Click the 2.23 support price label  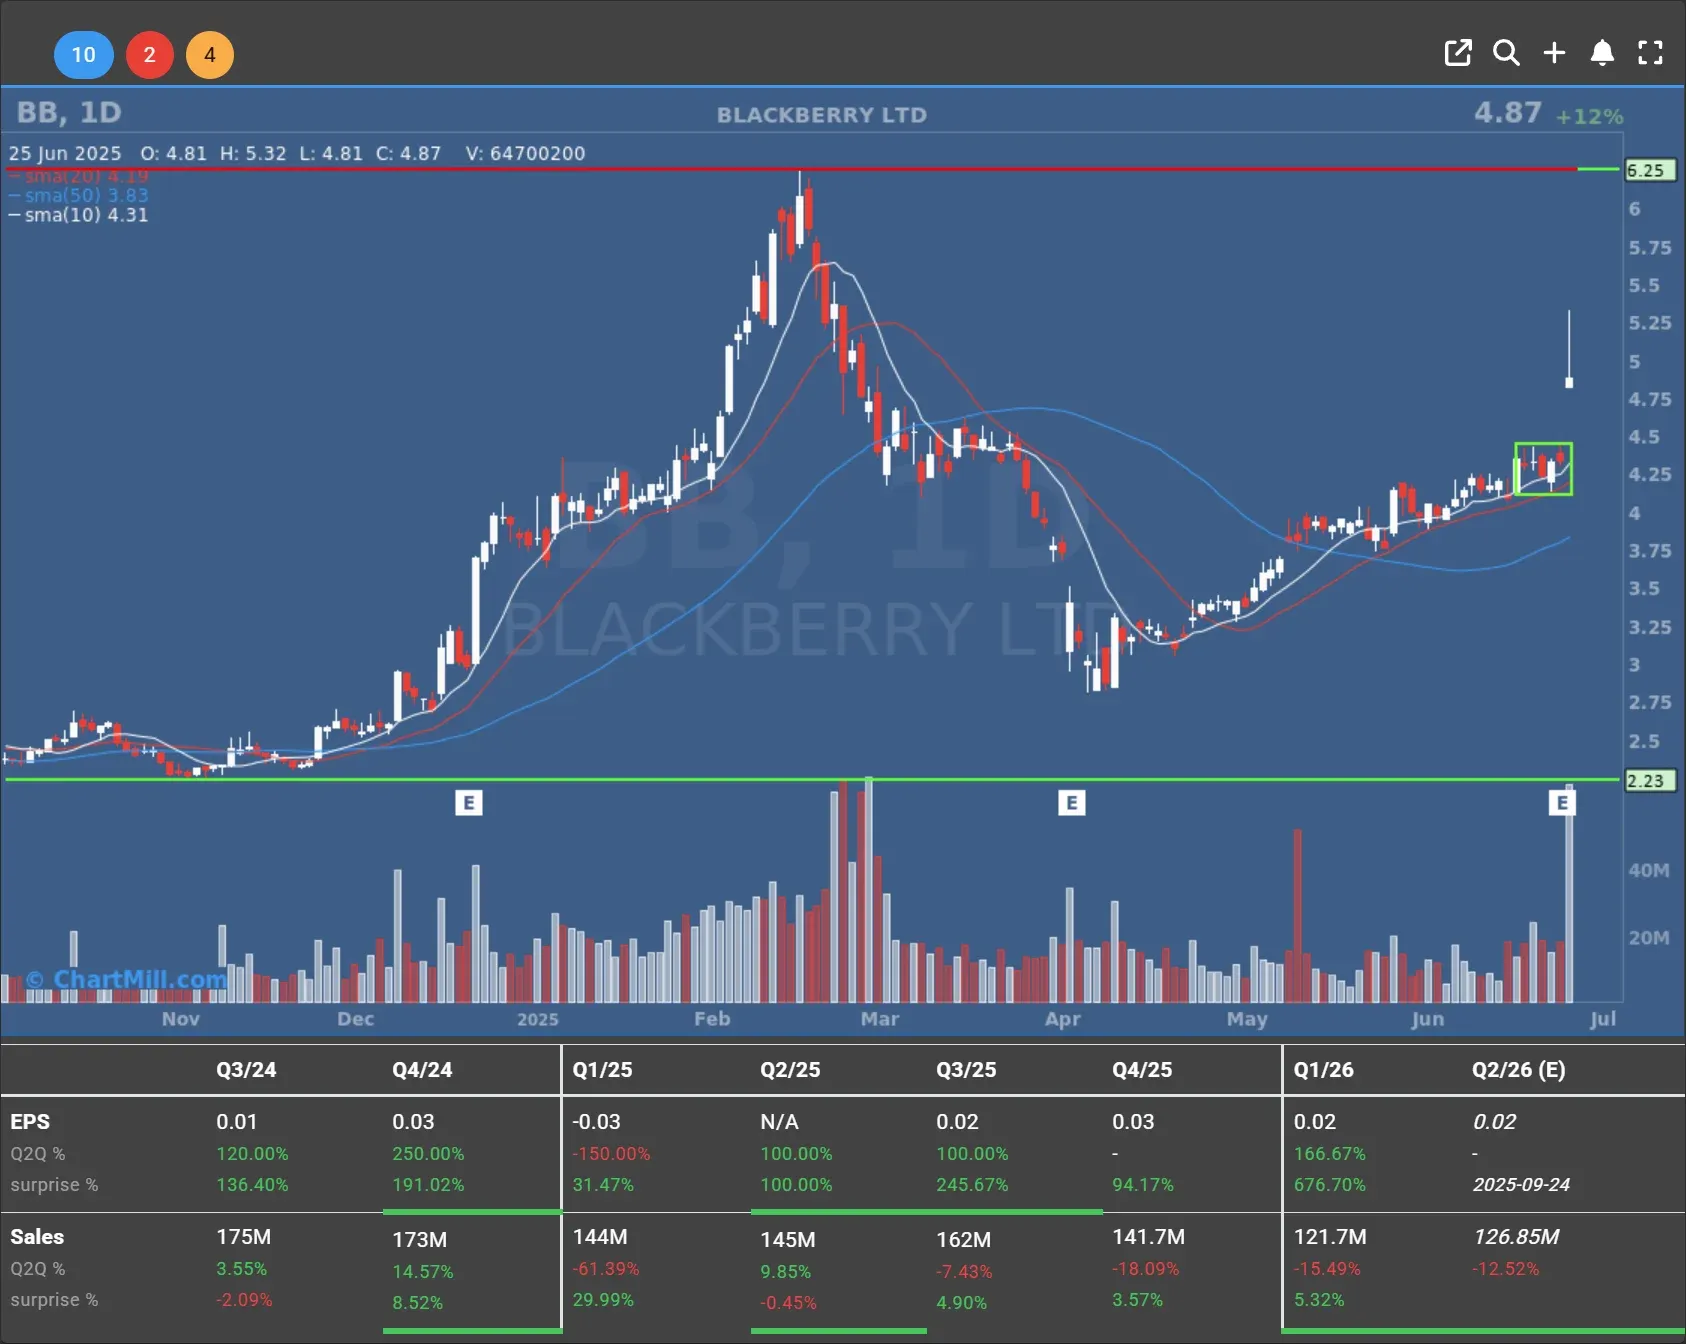pyautogui.click(x=1650, y=781)
